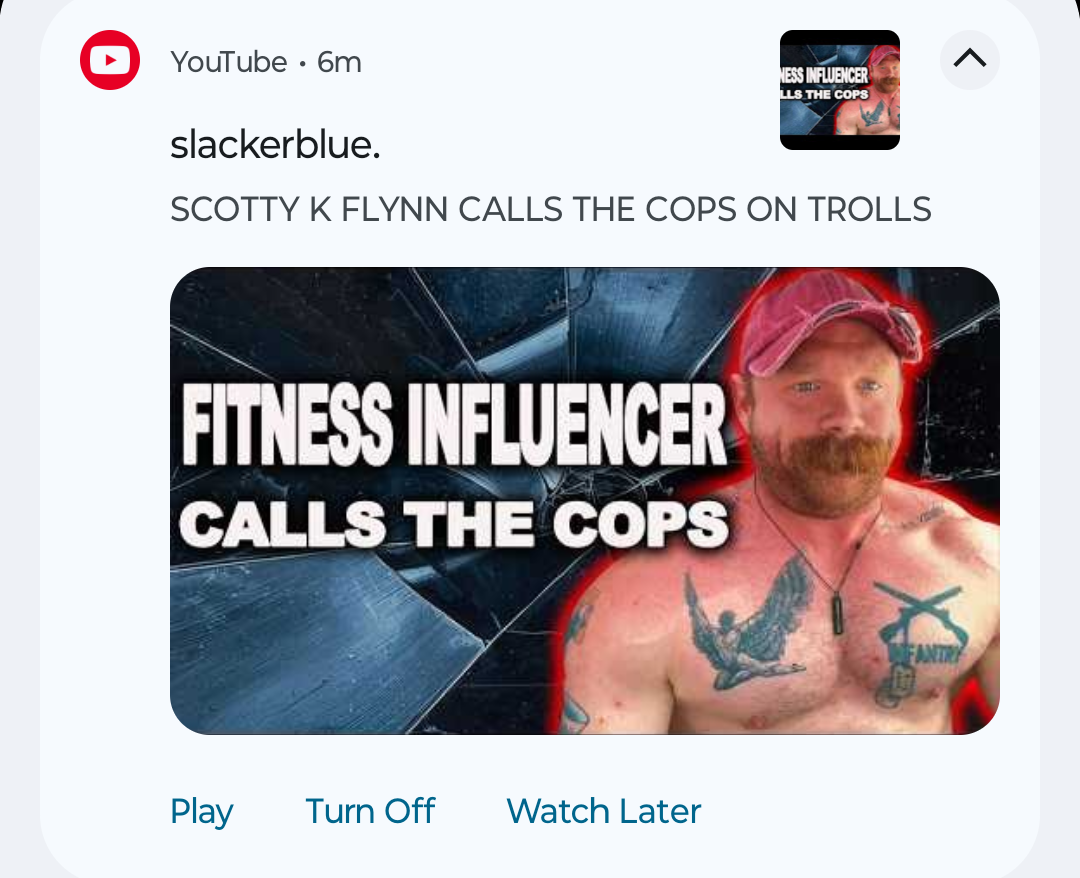Image resolution: width=1080 pixels, height=878 pixels.
Task: Collapse the notification with the up chevron
Action: 970,59
